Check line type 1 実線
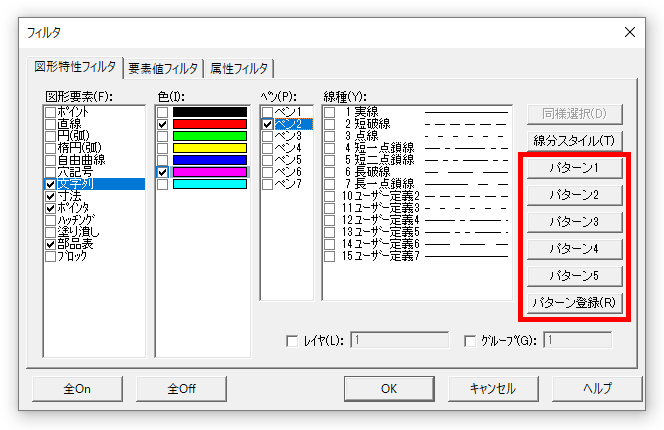Screen dimensions: 664x430 click(329, 112)
